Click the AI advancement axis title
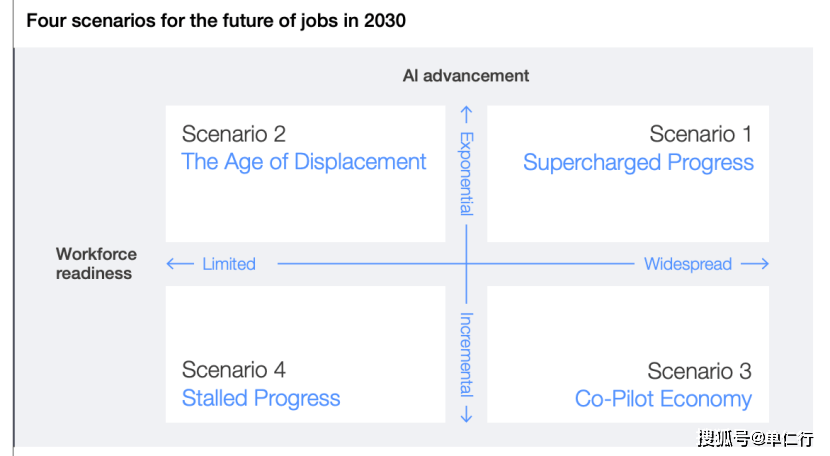The image size is (830, 456). click(466, 76)
